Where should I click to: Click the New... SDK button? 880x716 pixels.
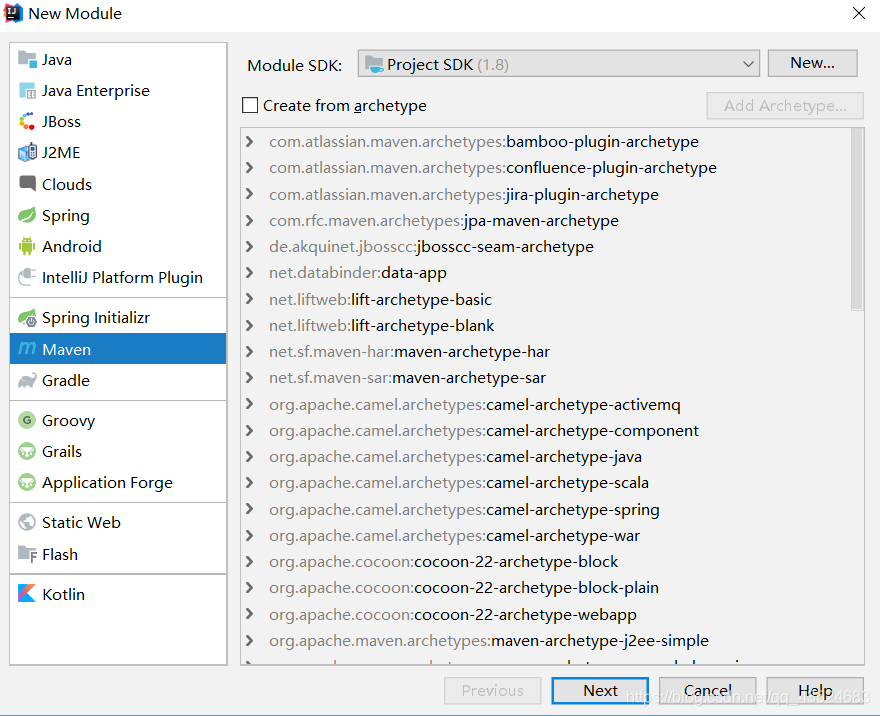click(812, 63)
